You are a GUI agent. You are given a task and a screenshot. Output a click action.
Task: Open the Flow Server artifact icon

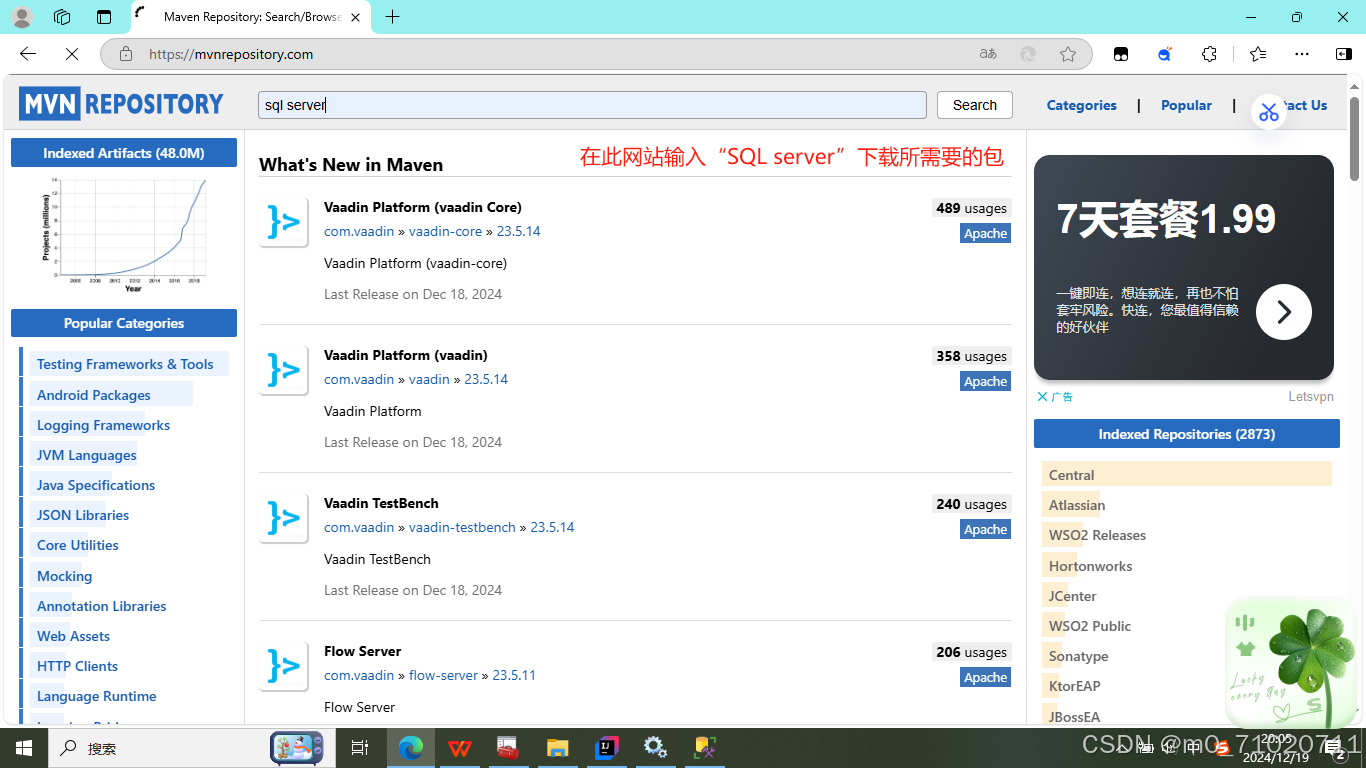pyautogui.click(x=284, y=666)
